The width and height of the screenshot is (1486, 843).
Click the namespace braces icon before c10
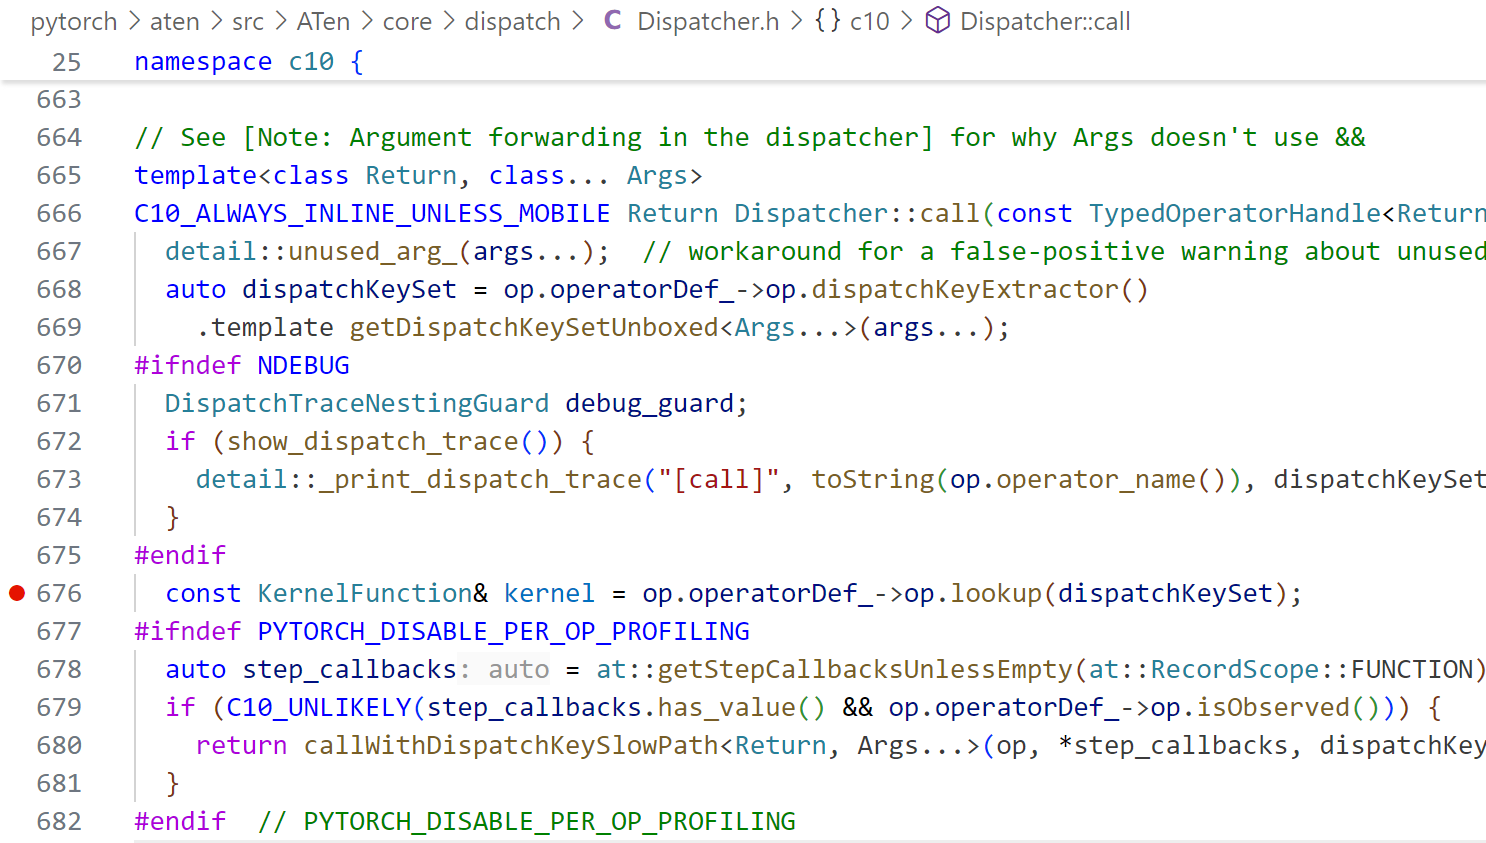pos(827,21)
